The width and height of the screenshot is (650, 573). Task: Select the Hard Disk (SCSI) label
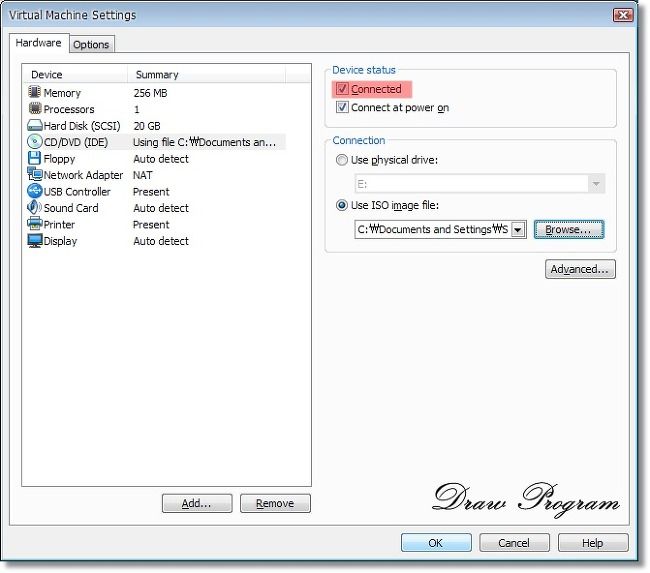(82, 126)
